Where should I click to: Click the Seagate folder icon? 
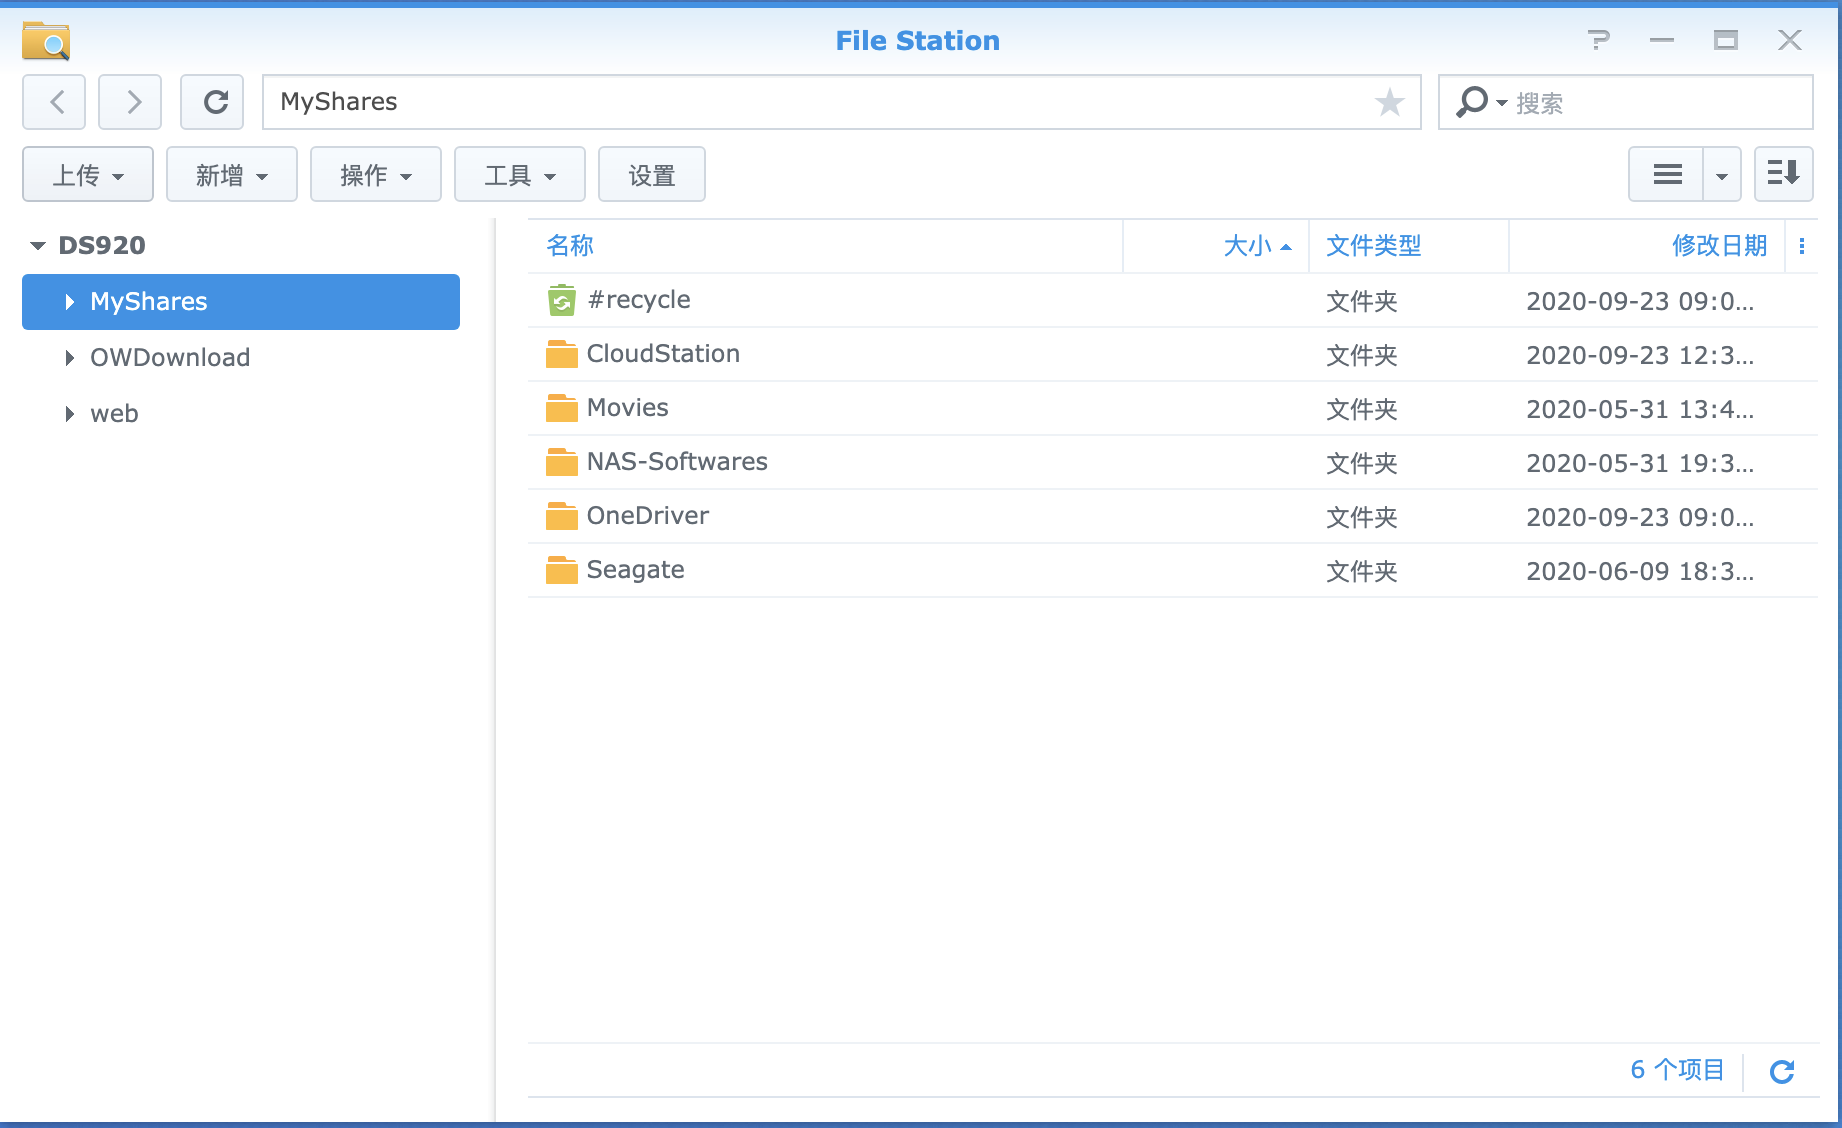tap(562, 570)
